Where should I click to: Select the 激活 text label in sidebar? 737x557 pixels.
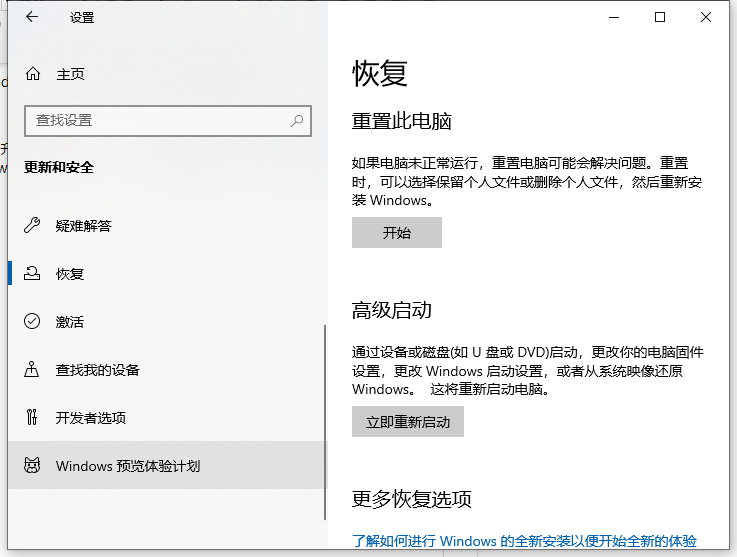coord(70,321)
